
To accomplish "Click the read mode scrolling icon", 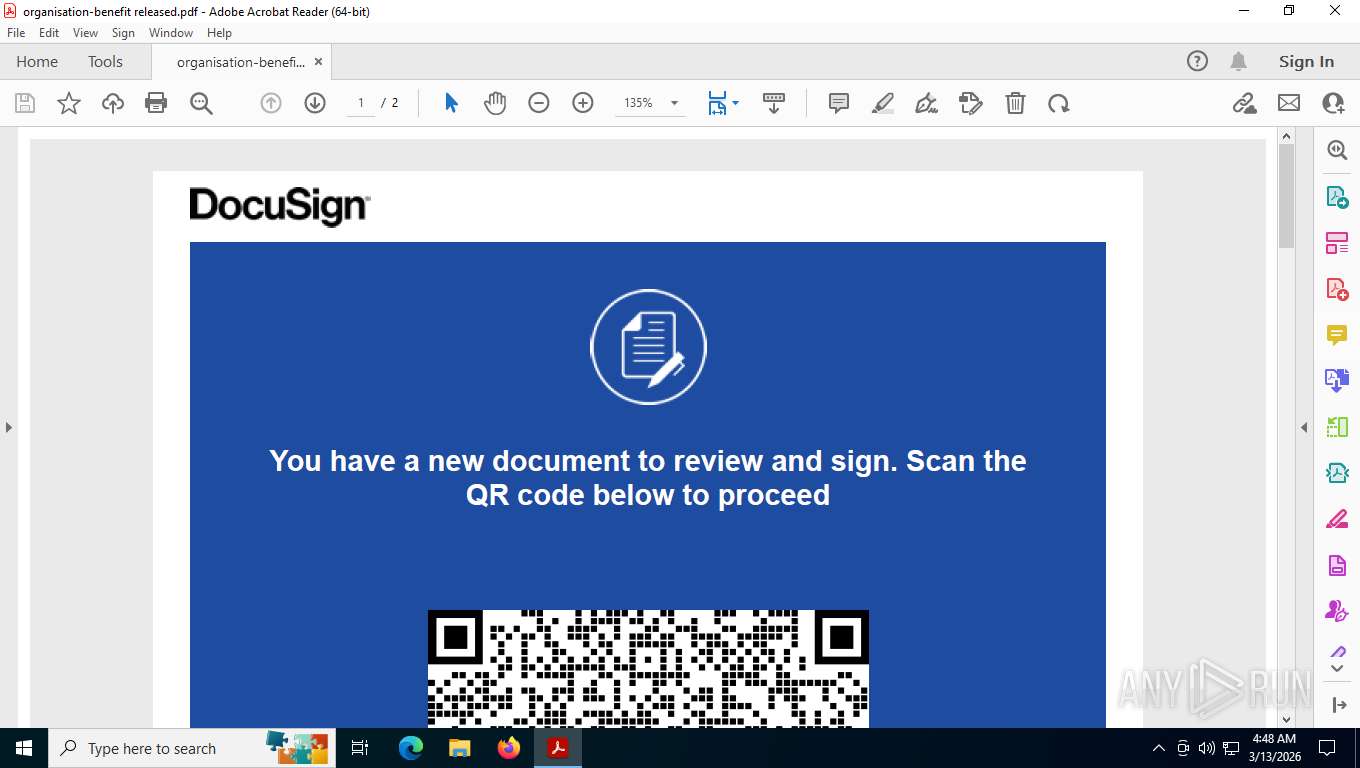I will click(x=773, y=103).
